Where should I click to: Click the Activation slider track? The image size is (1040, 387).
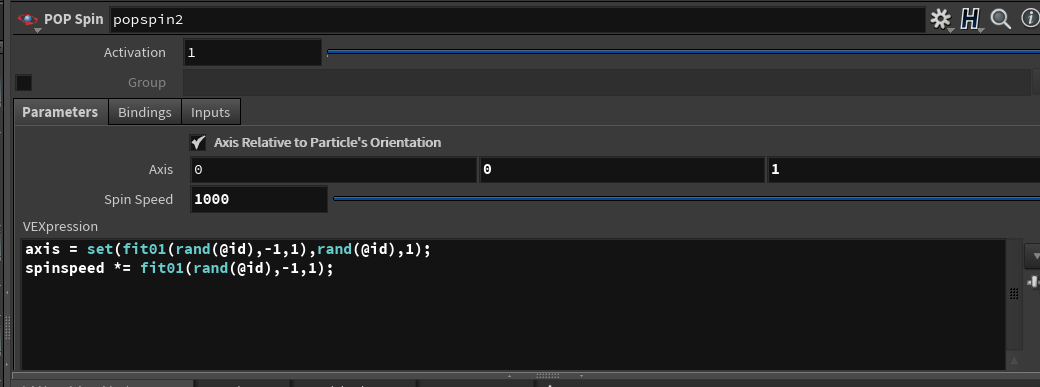(x=683, y=52)
